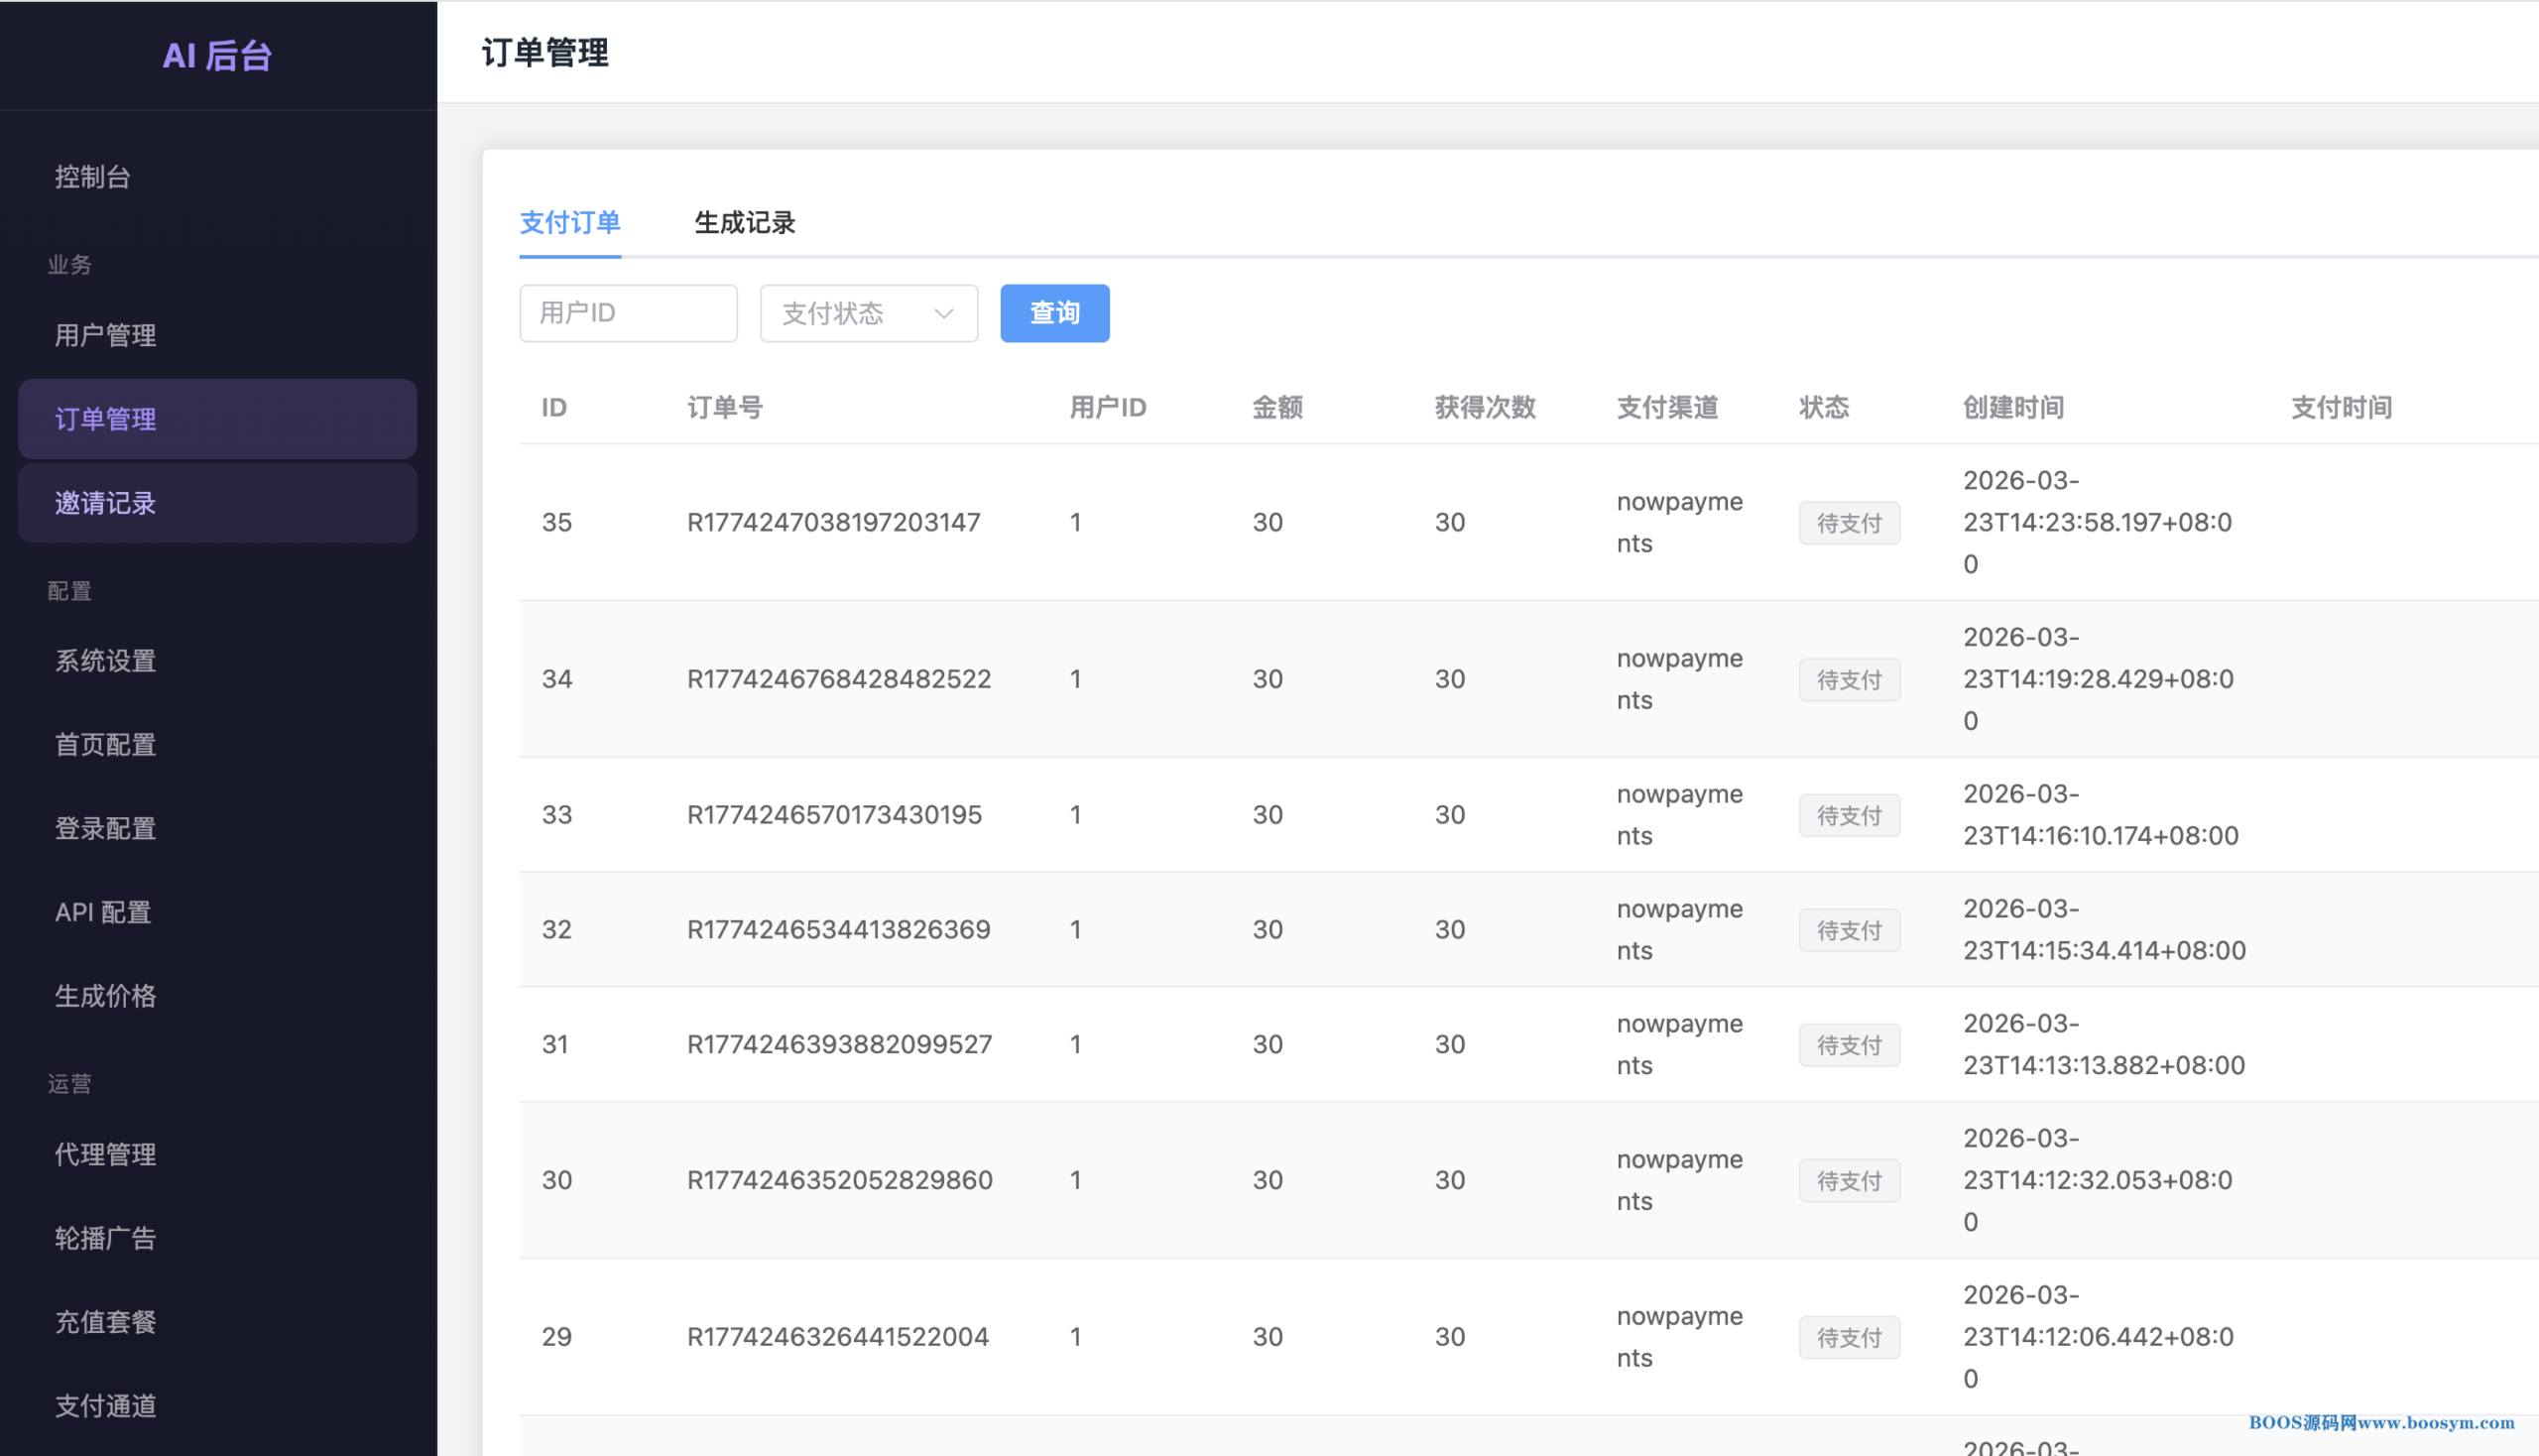This screenshot has height=1456, width=2539.
Task: Open 充值套餐 in the sidebar
Action: [105, 1322]
